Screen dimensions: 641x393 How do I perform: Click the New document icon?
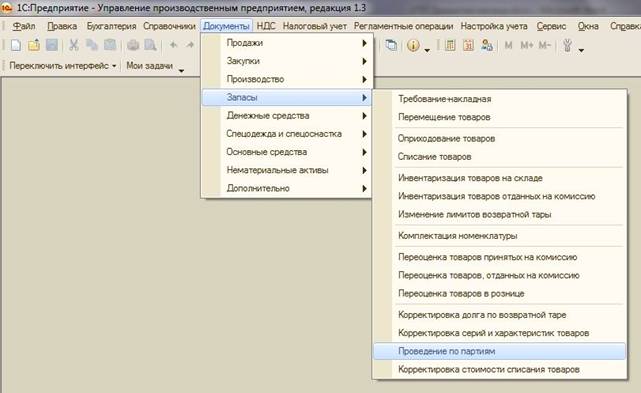(16, 45)
